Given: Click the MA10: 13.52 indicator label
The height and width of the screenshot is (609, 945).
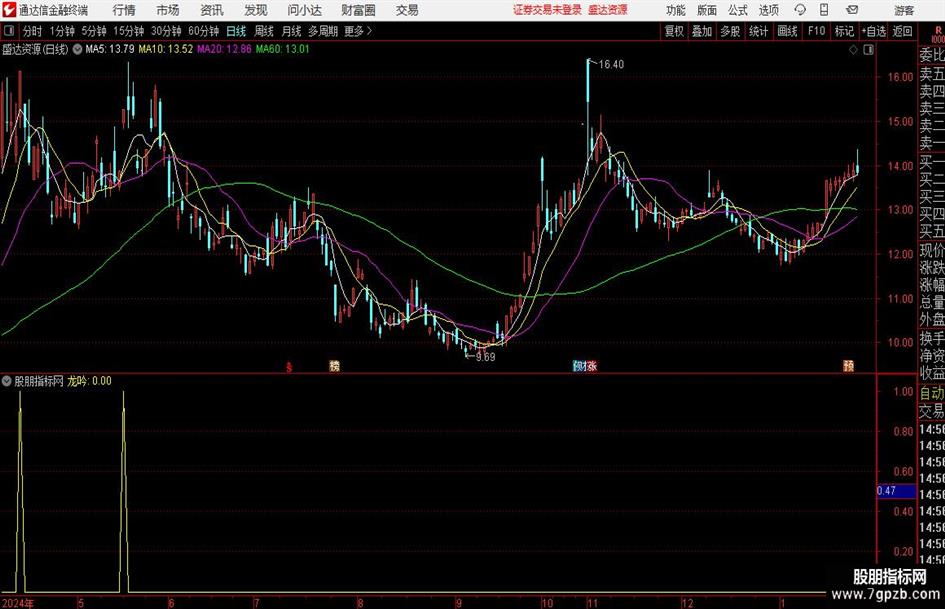Looking at the screenshot, I should (x=166, y=49).
